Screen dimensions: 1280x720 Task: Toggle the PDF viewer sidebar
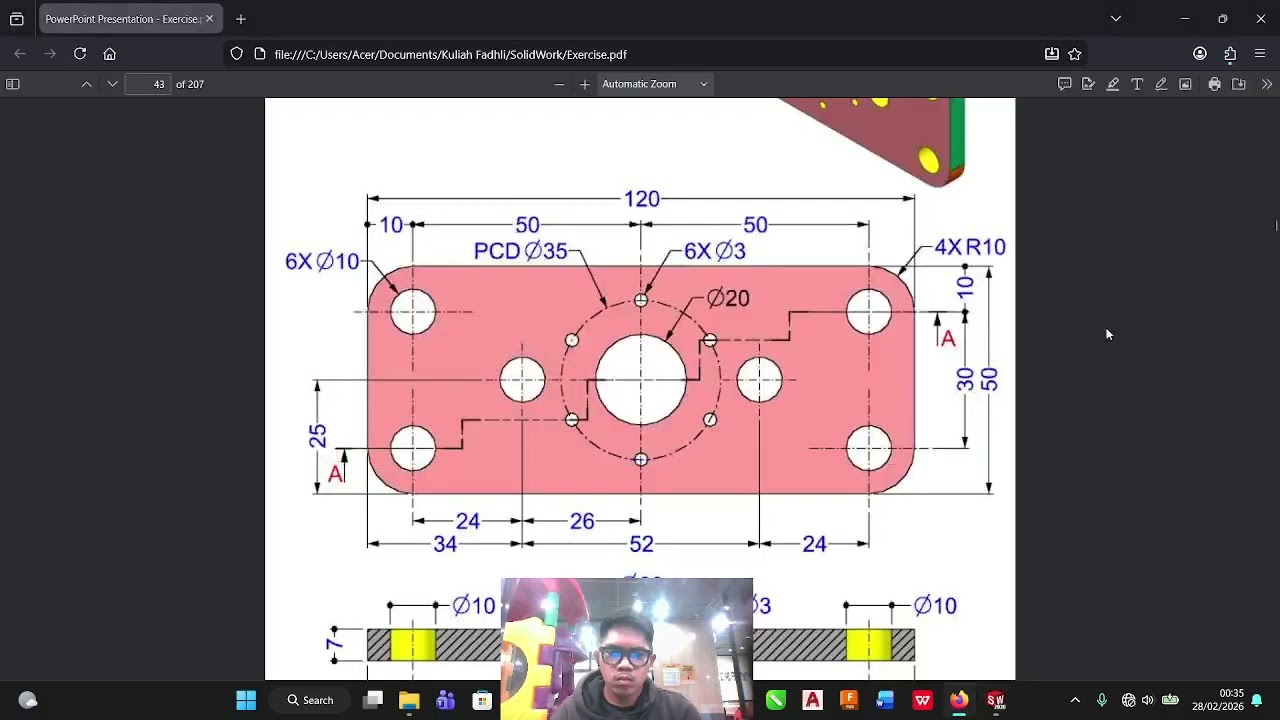(13, 84)
